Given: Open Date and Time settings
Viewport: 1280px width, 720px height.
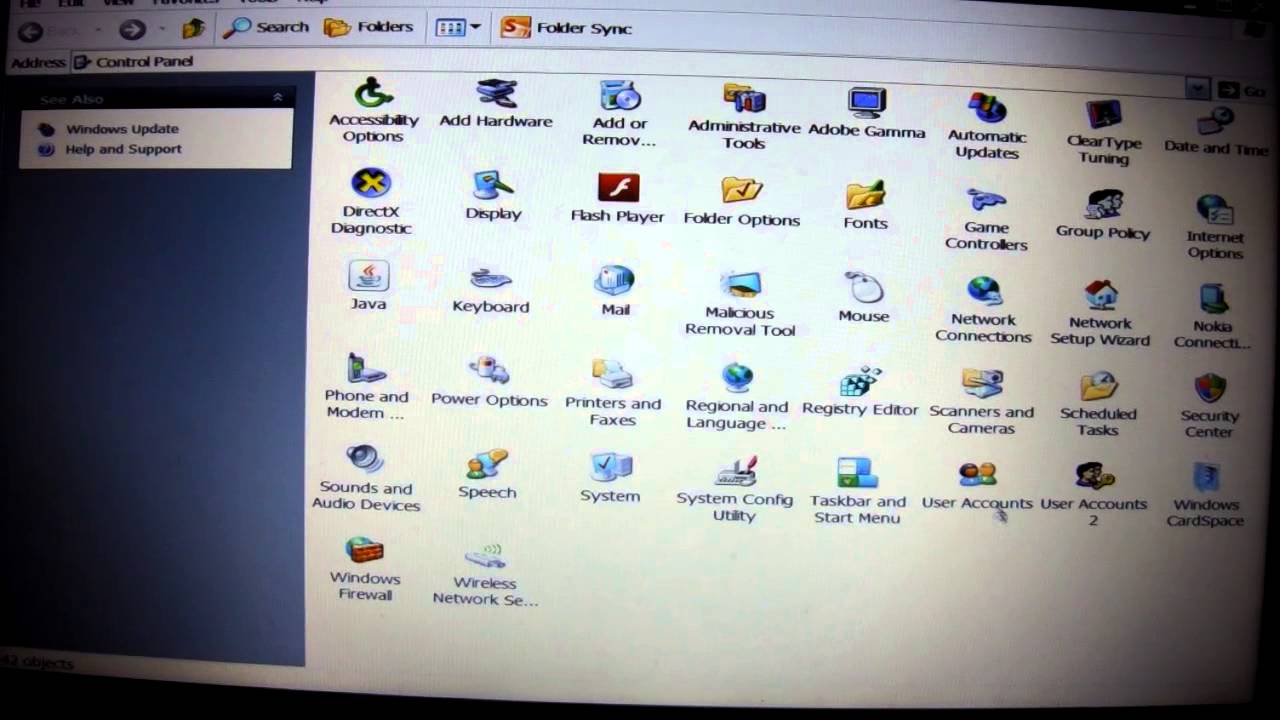Looking at the screenshot, I should pyautogui.click(x=1215, y=131).
